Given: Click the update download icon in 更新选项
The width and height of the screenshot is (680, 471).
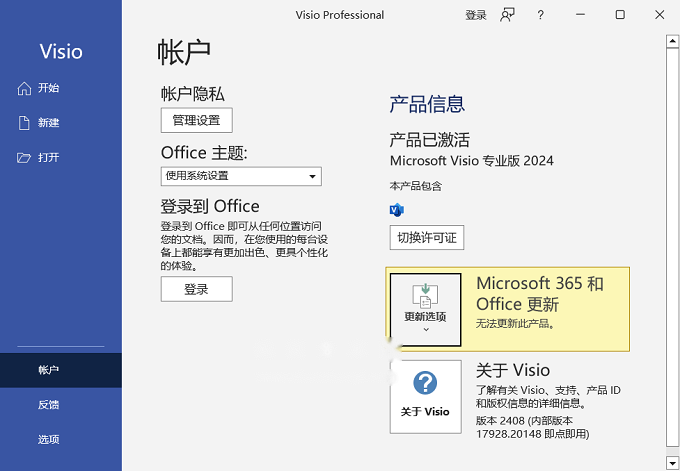Looking at the screenshot, I should coord(425,295).
